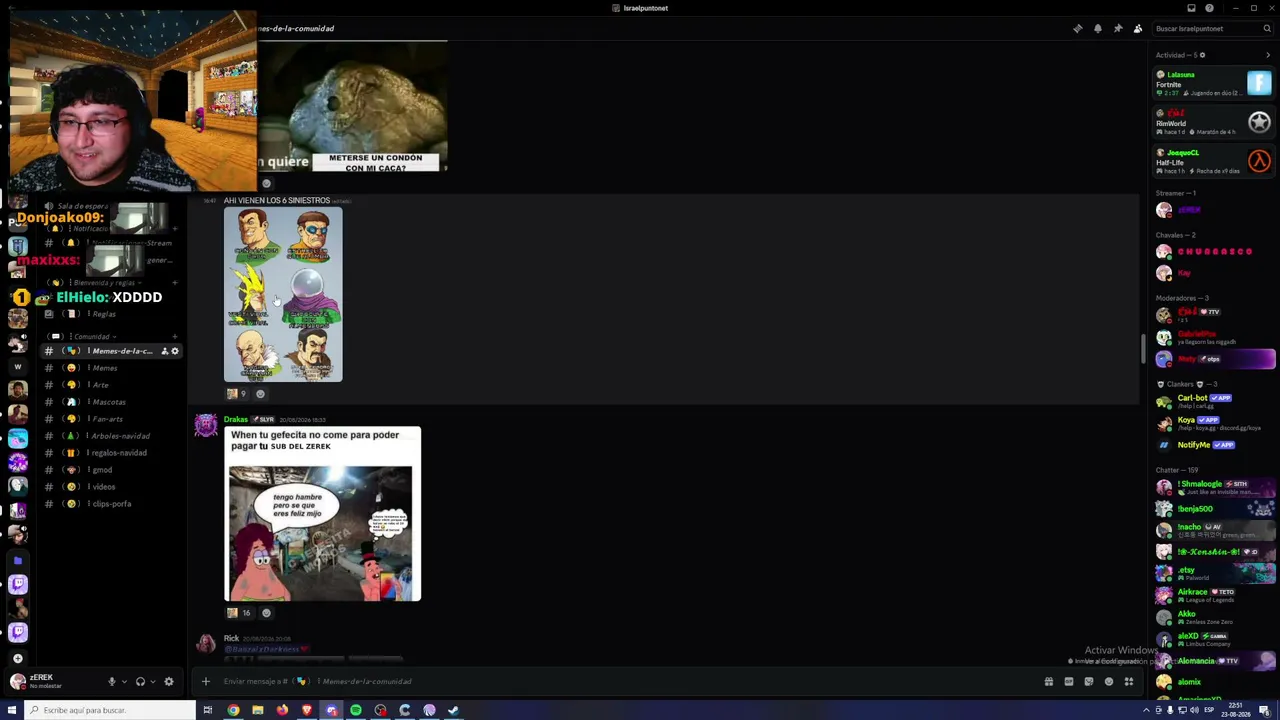Toggle the headphones deafen button
1280x720 pixels.
coord(140,681)
